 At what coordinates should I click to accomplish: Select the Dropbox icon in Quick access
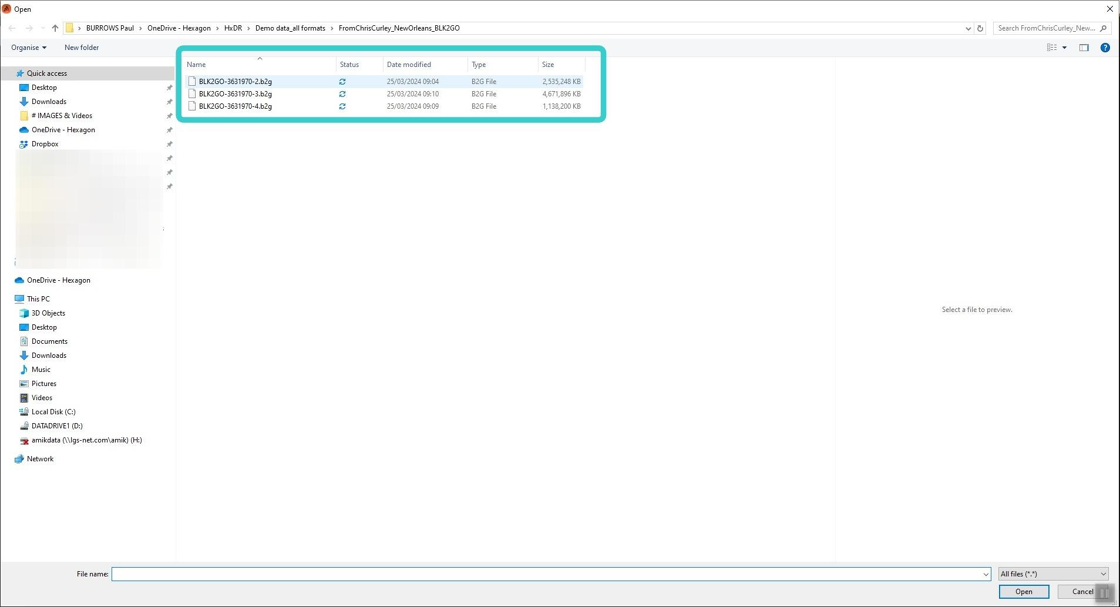click(24, 144)
